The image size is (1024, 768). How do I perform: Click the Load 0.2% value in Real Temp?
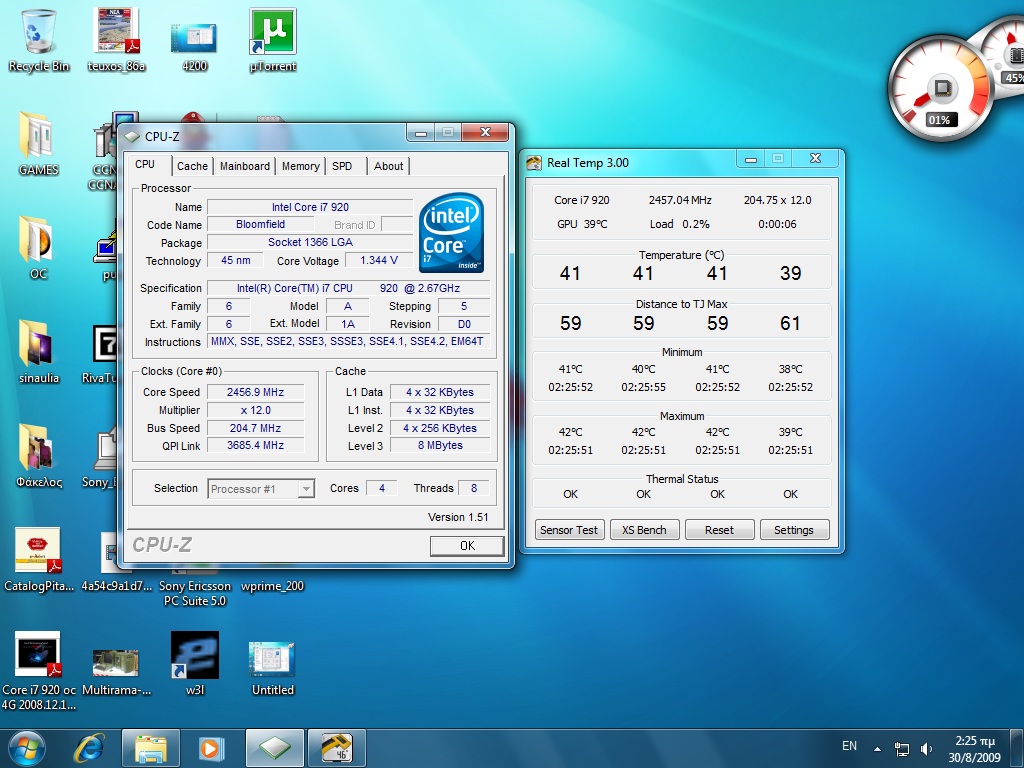click(680, 224)
